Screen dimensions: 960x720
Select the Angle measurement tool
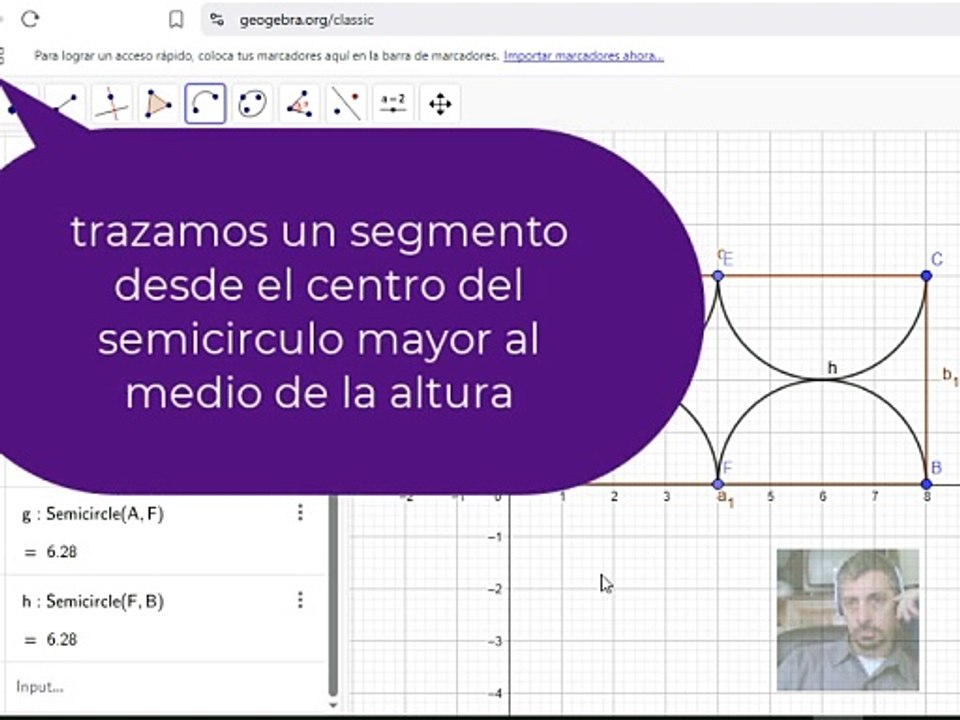click(299, 103)
